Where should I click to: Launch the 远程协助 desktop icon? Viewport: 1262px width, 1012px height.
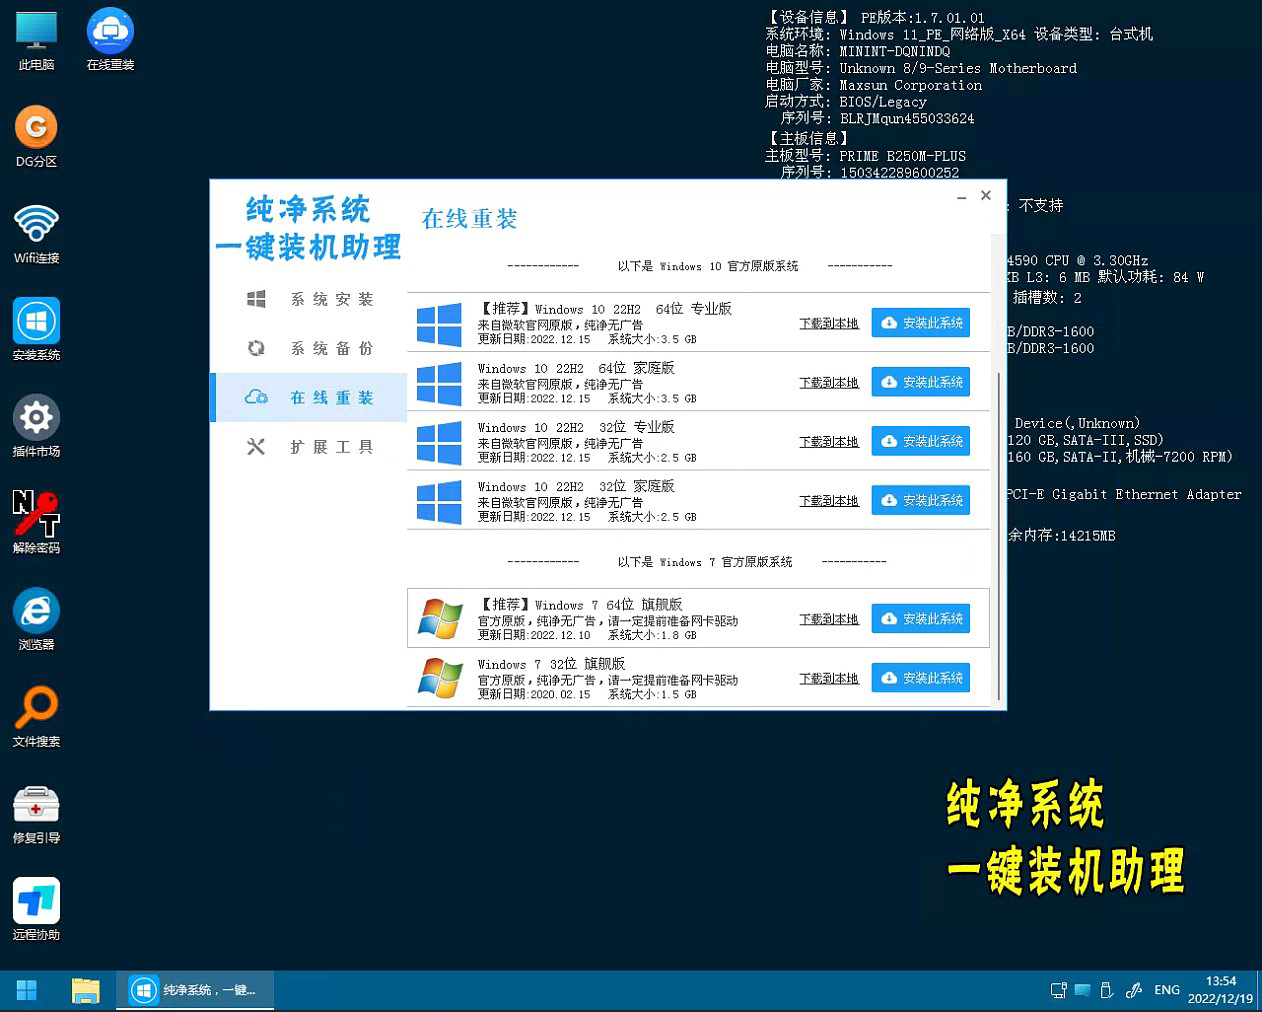pos(36,910)
